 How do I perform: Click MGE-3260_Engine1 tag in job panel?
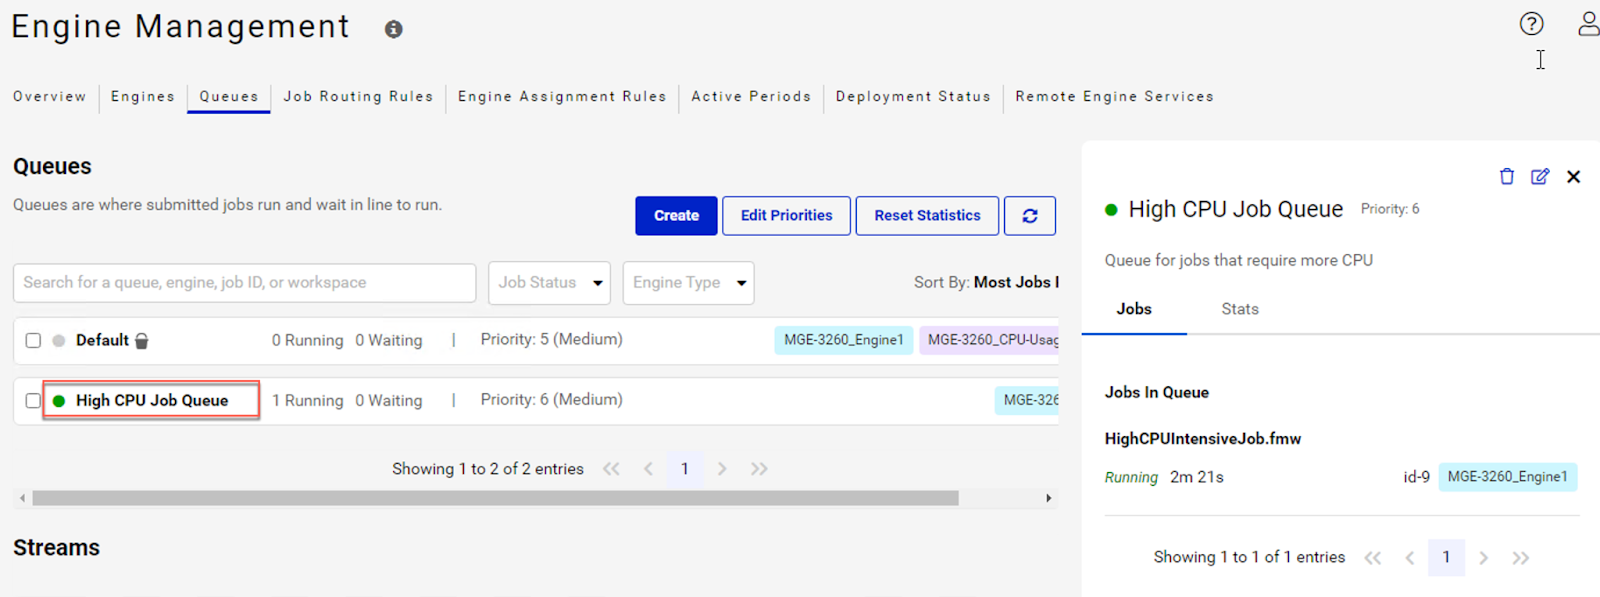click(1508, 477)
